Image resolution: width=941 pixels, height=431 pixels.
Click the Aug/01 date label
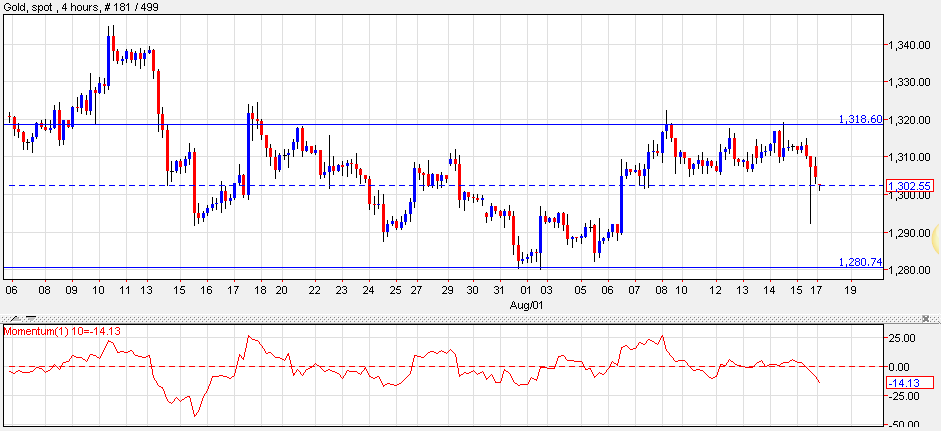(x=525, y=304)
